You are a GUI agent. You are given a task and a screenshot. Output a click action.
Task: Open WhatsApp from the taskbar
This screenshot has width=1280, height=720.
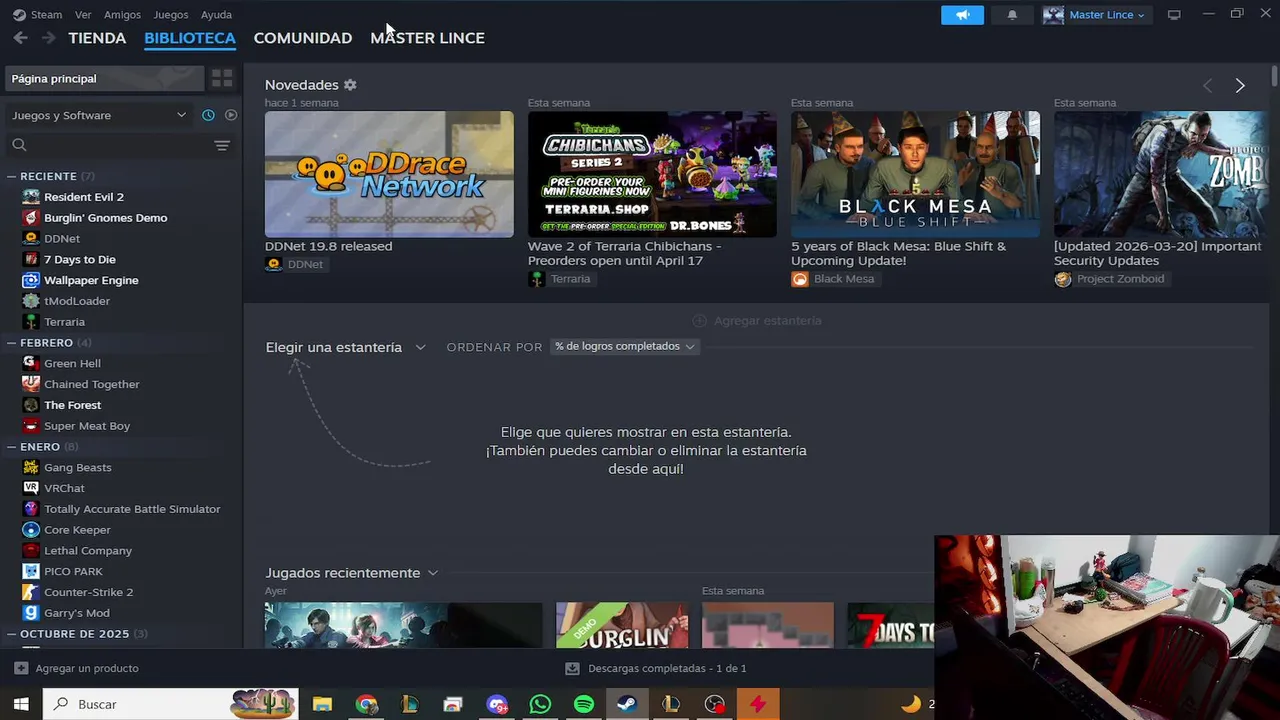[x=541, y=704]
